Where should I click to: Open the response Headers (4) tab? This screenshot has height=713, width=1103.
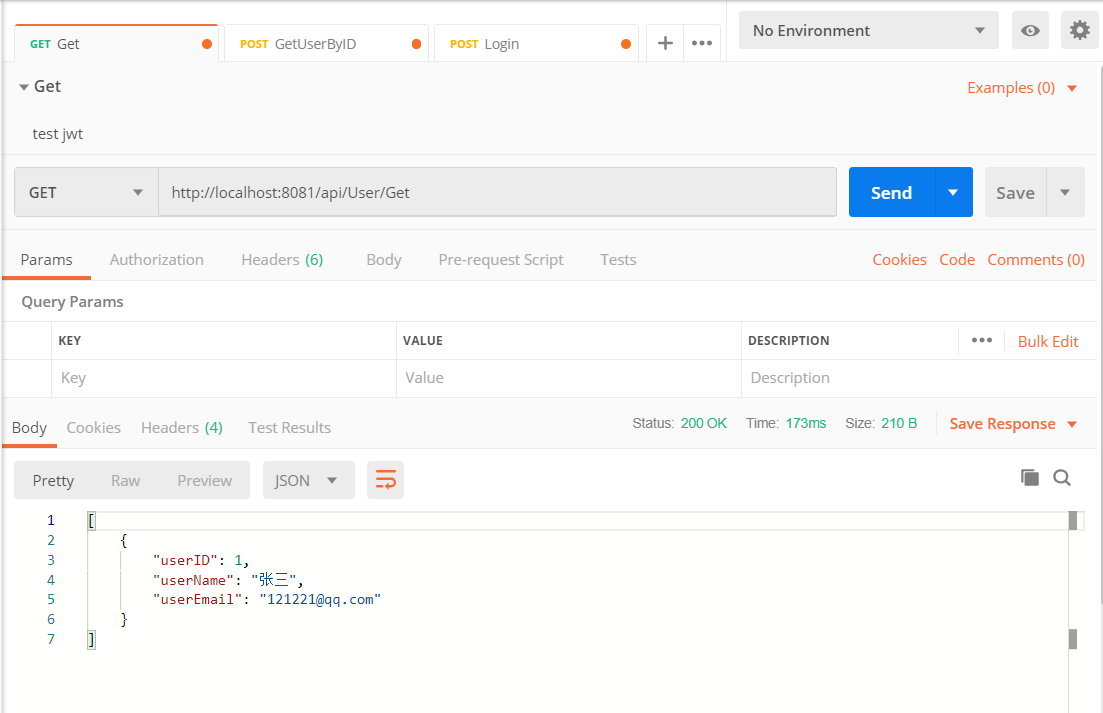pyautogui.click(x=181, y=428)
